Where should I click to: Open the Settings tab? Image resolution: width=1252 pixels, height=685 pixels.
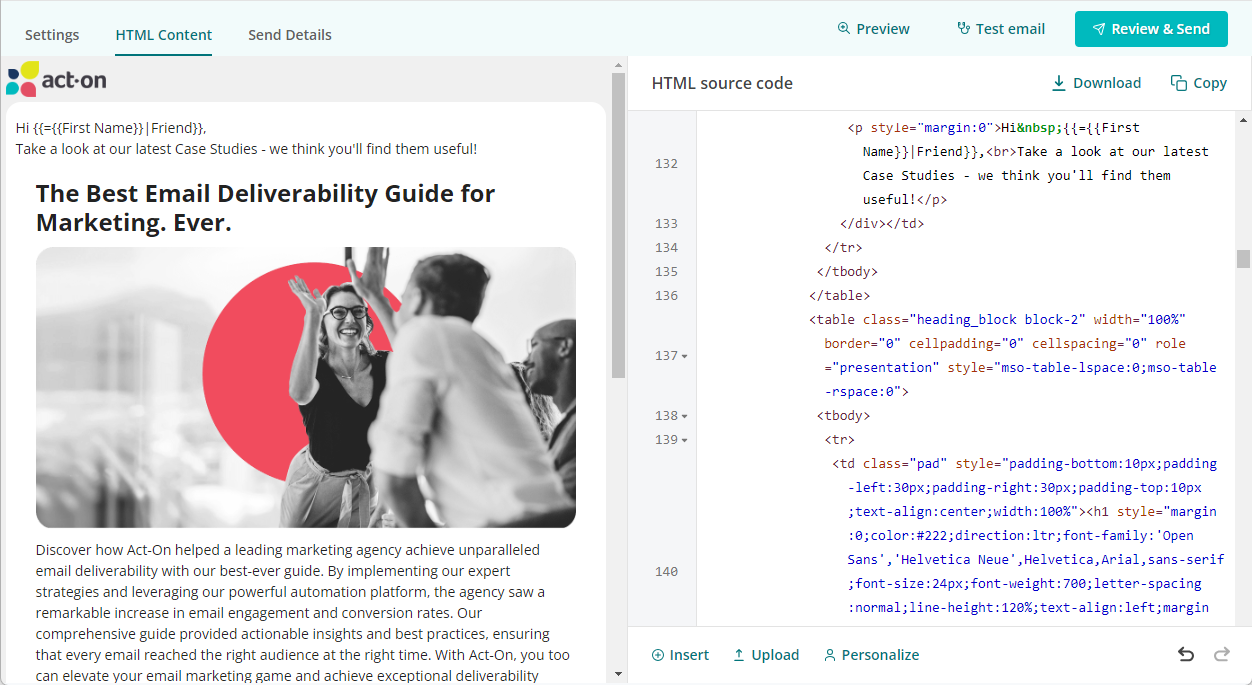52,35
